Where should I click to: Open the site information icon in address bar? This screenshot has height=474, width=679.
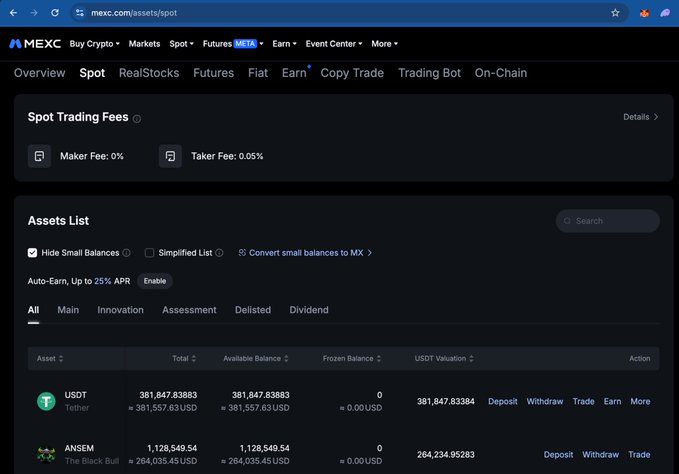tap(80, 13)
